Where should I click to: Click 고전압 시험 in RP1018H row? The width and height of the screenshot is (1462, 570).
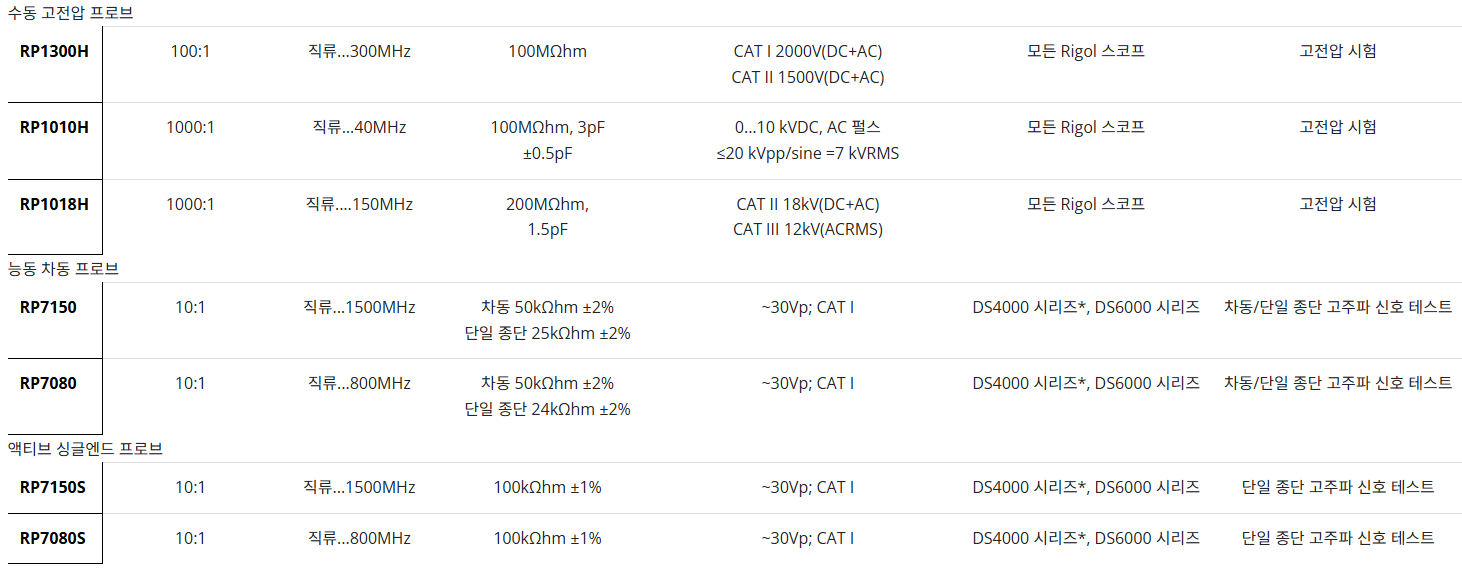click(1337, 204)
